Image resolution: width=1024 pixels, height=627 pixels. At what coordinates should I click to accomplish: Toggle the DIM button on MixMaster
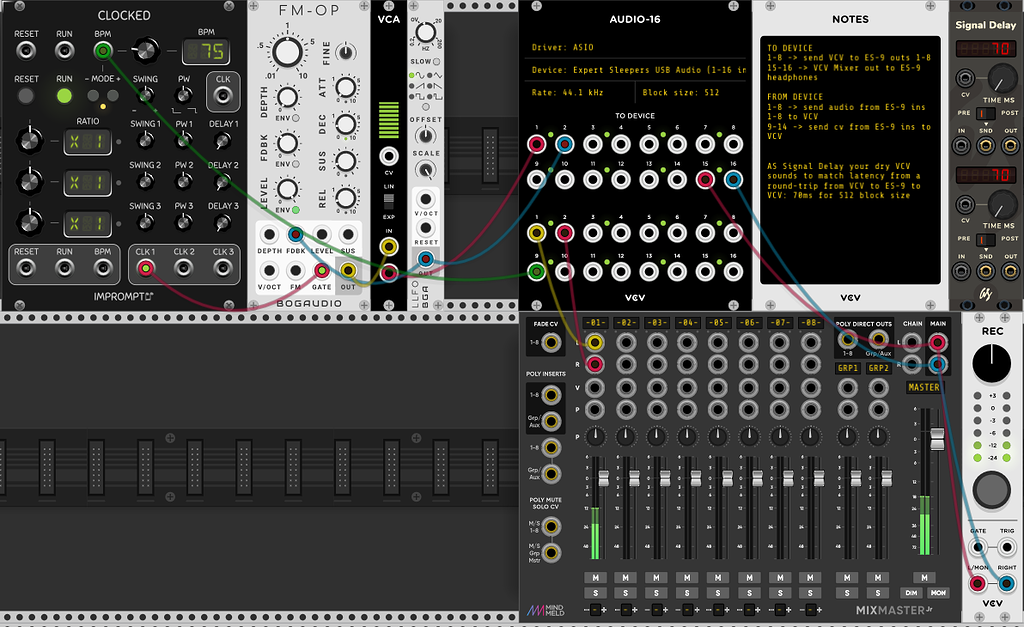pyautogui.click(x=911, y=593)
